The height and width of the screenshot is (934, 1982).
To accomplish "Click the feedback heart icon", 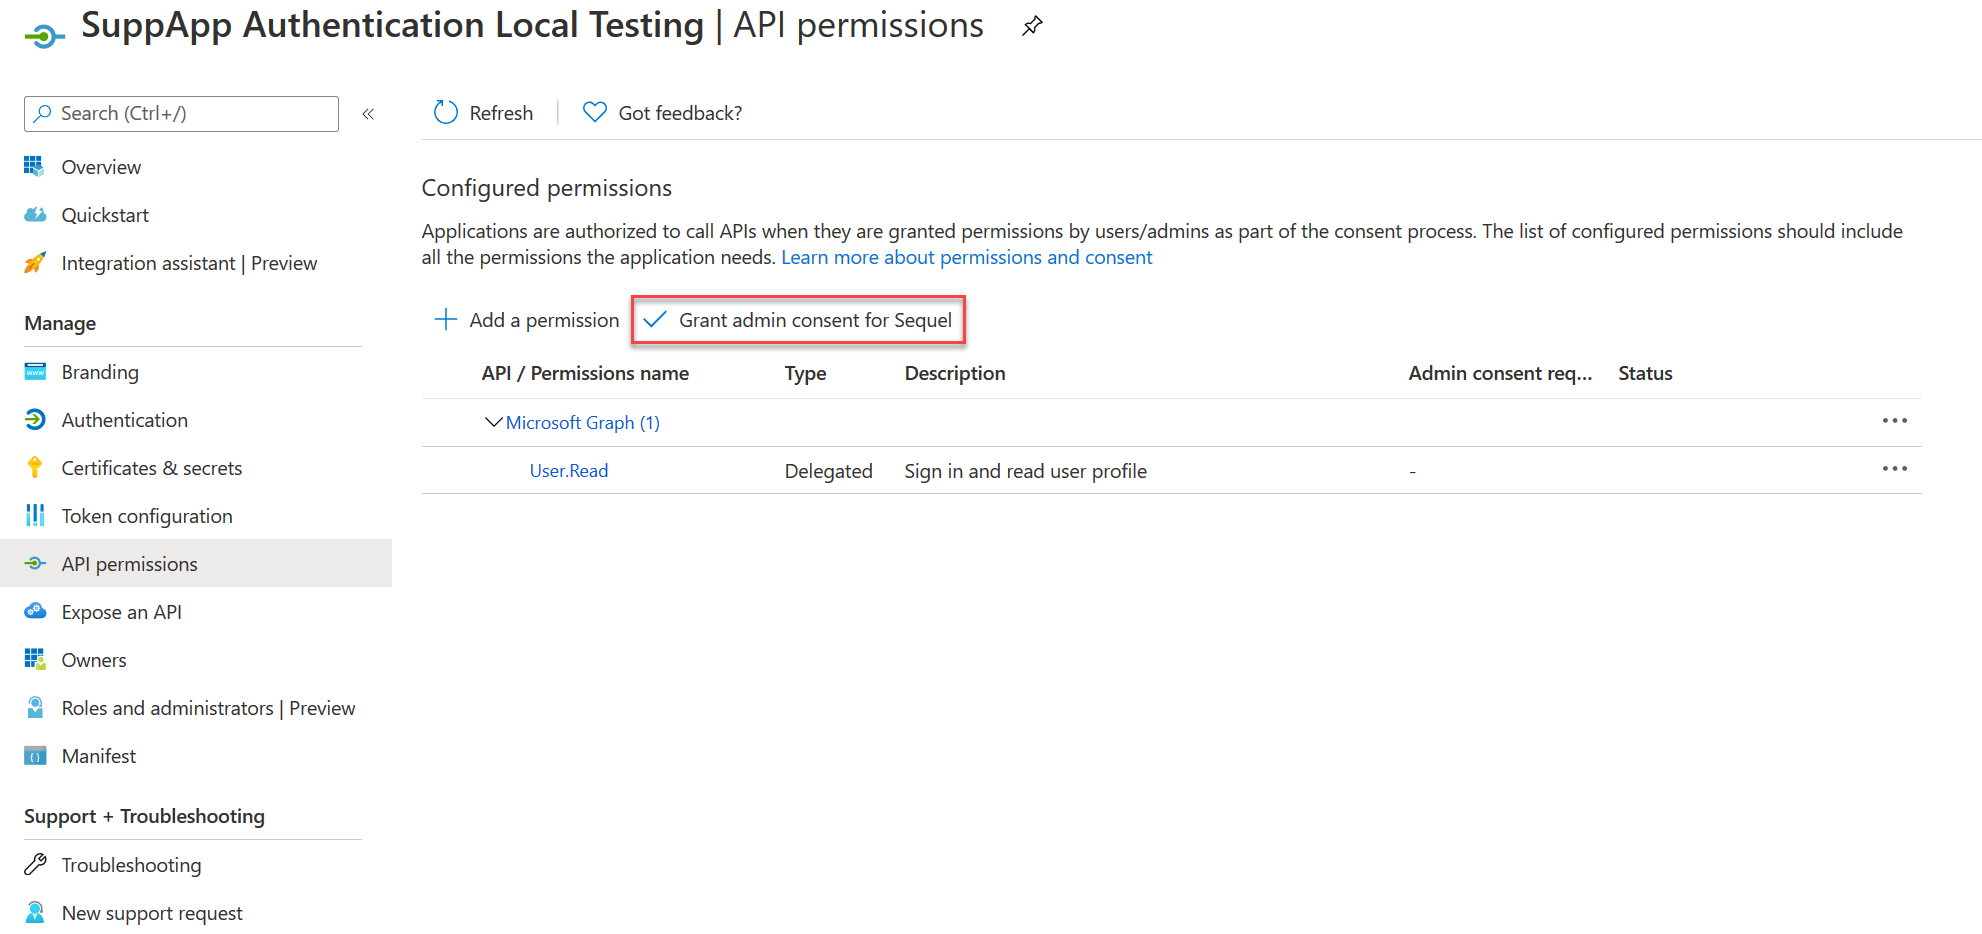I will [x=595, y=113].
